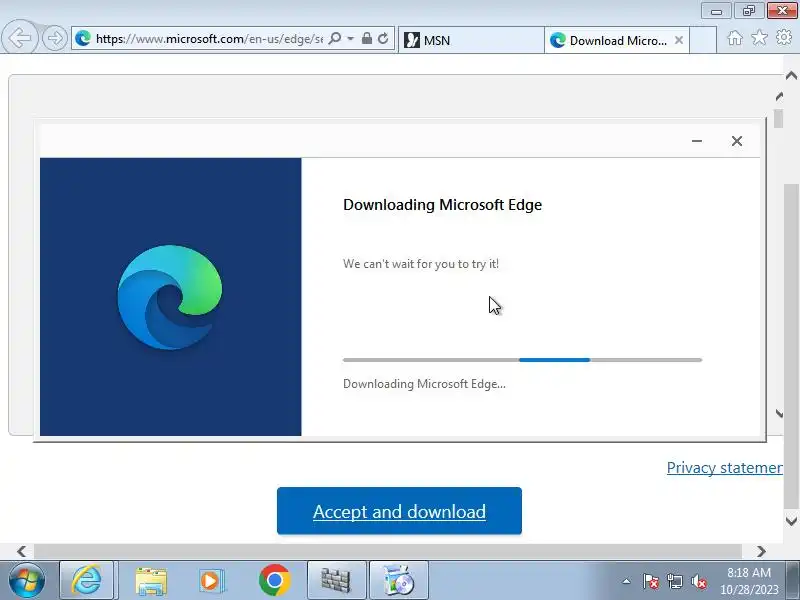800x600 pixels.
Task: Launch Windows Media Player from taskbar
Action: [211, 581]
